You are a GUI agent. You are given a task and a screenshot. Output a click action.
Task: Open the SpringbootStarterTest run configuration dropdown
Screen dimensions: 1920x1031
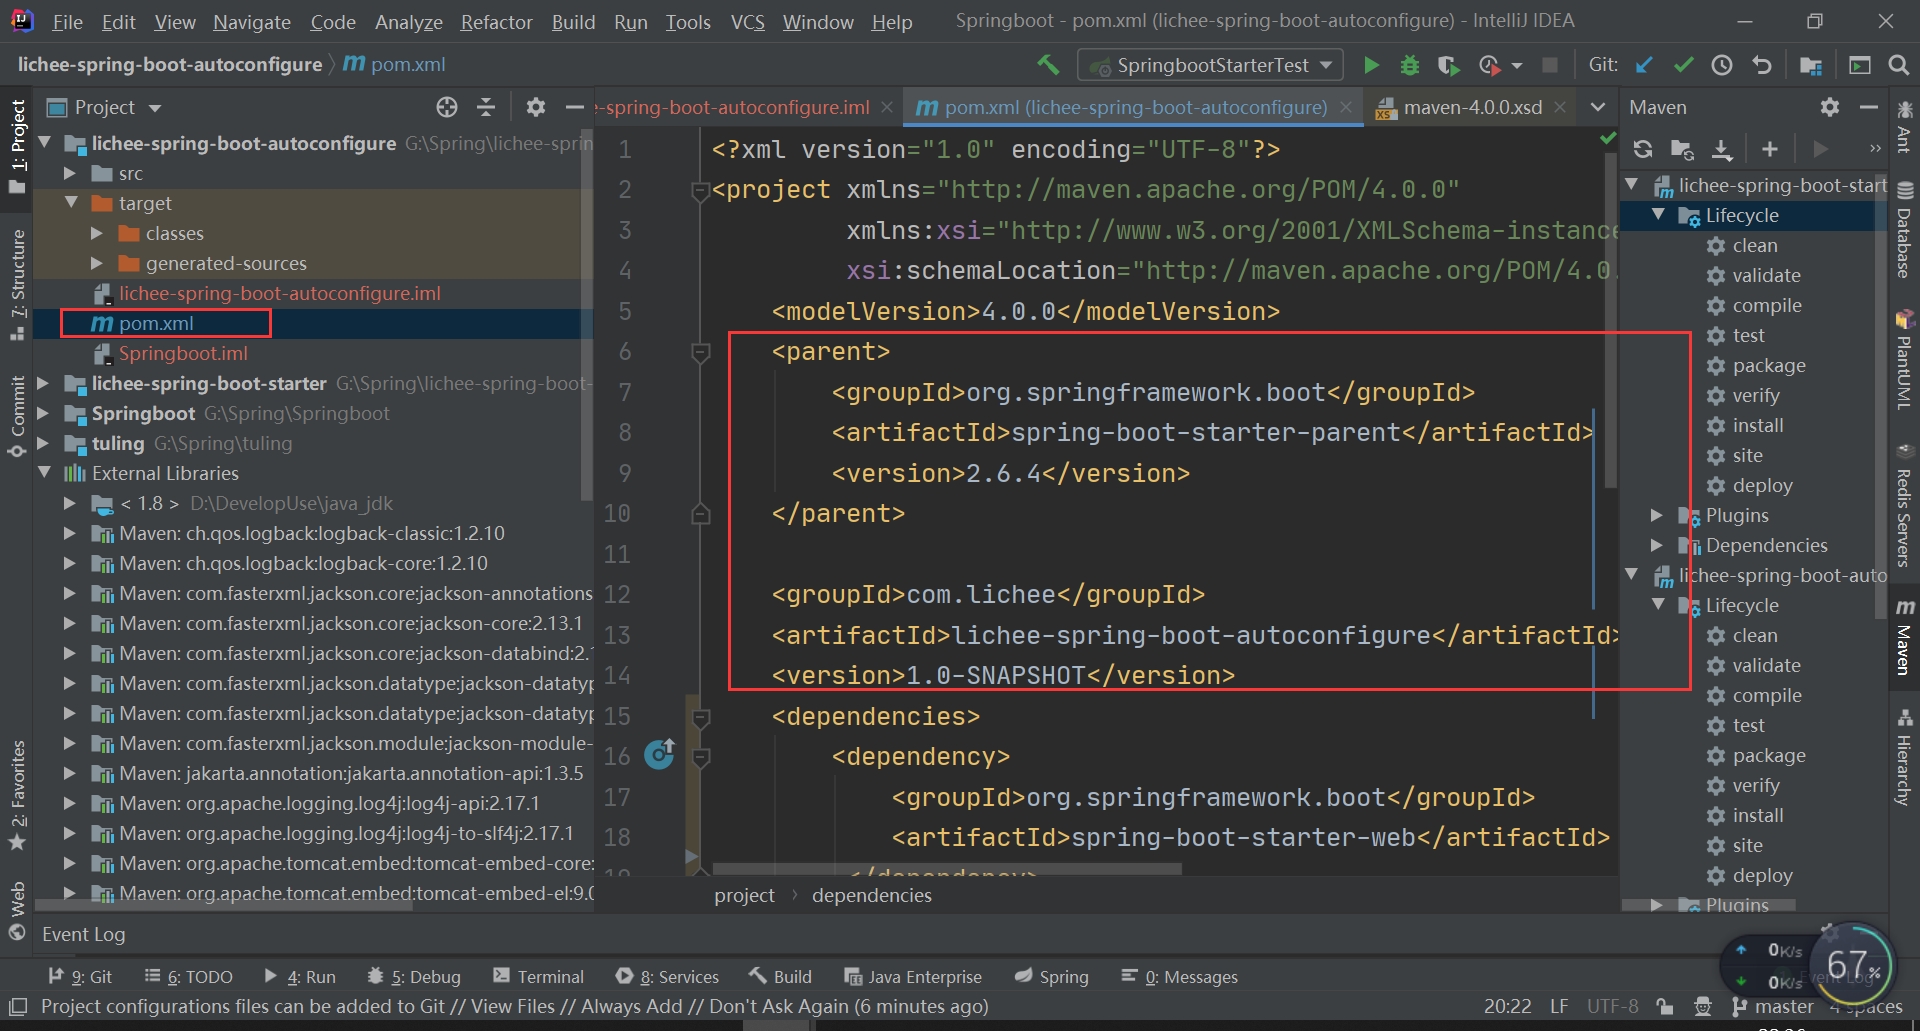click(1211, 65)
